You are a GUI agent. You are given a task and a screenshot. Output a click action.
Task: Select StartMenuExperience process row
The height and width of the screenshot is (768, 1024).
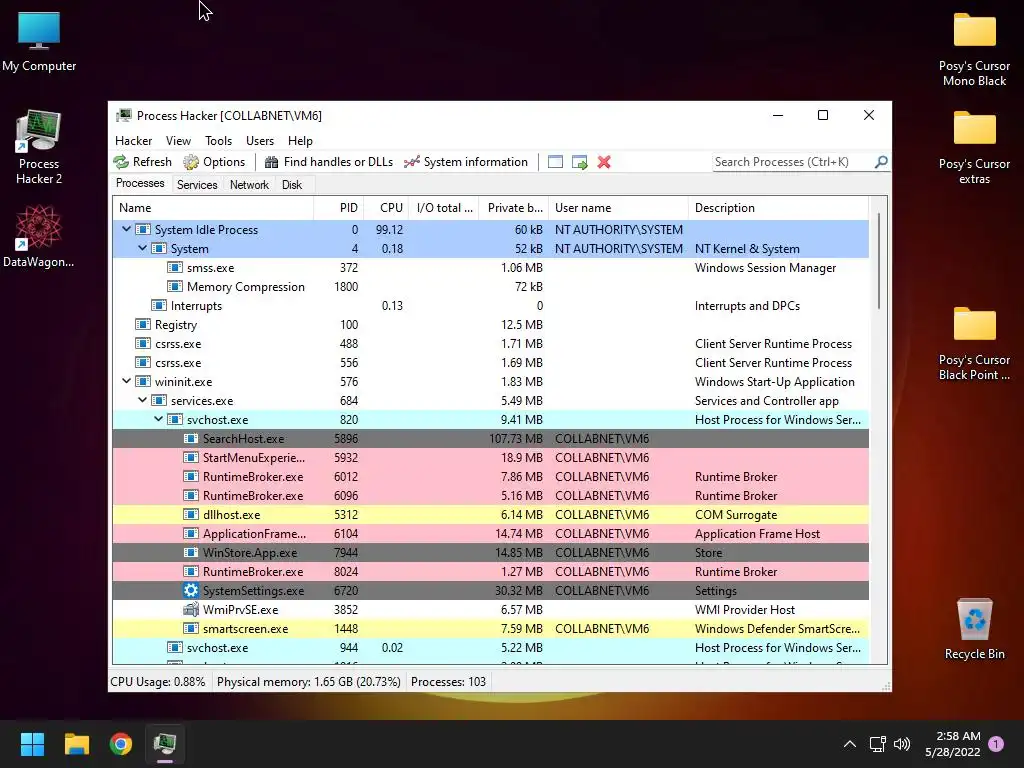[490, 457]
